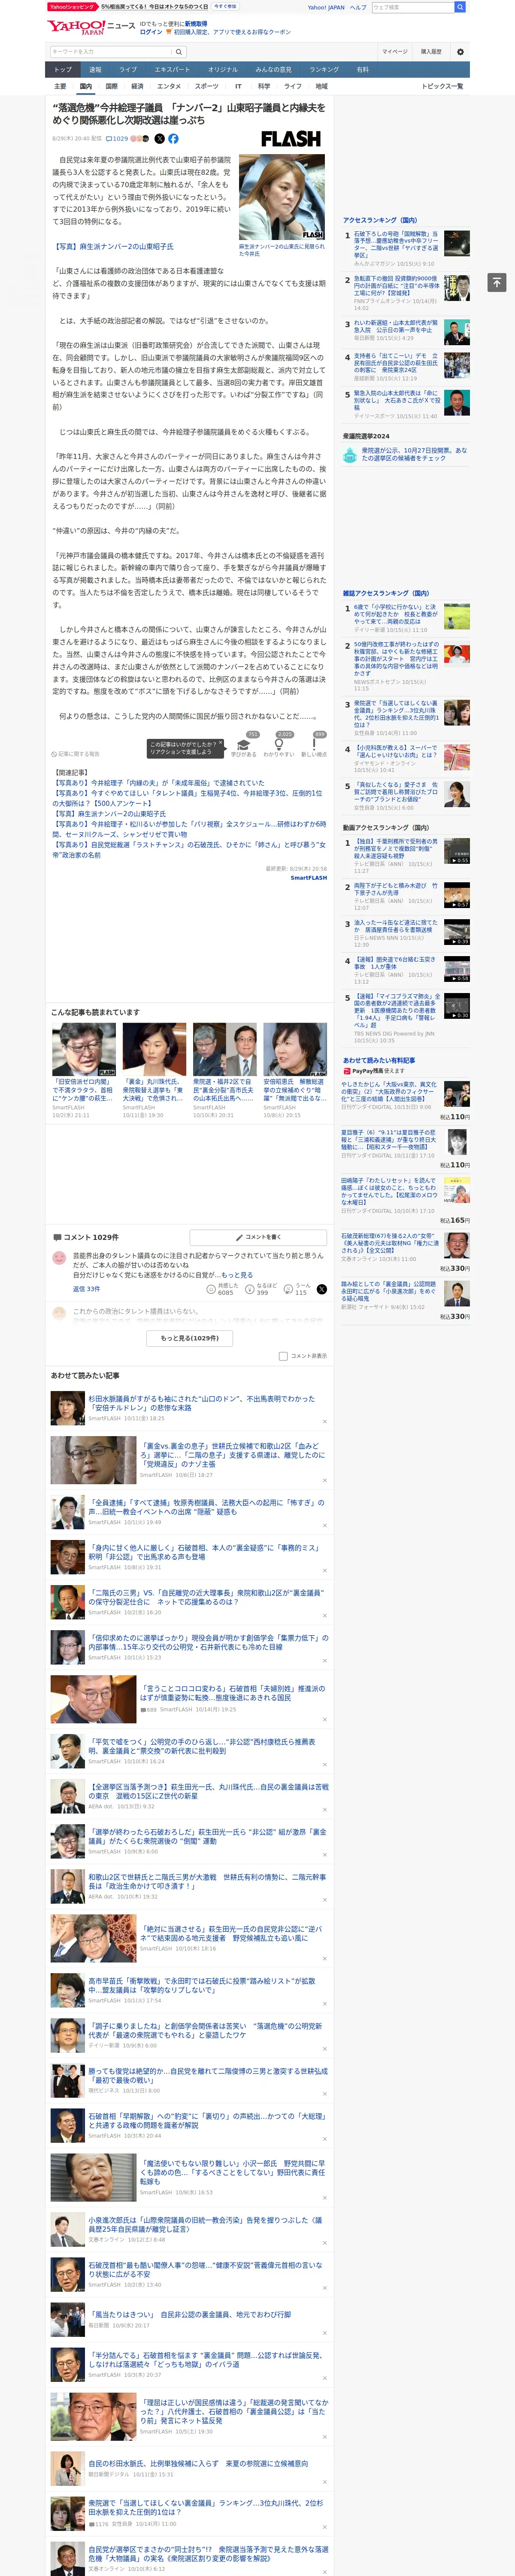Select the スポーツ category tab
This screenshot has width=515, height=2576.
pos(206,86)
